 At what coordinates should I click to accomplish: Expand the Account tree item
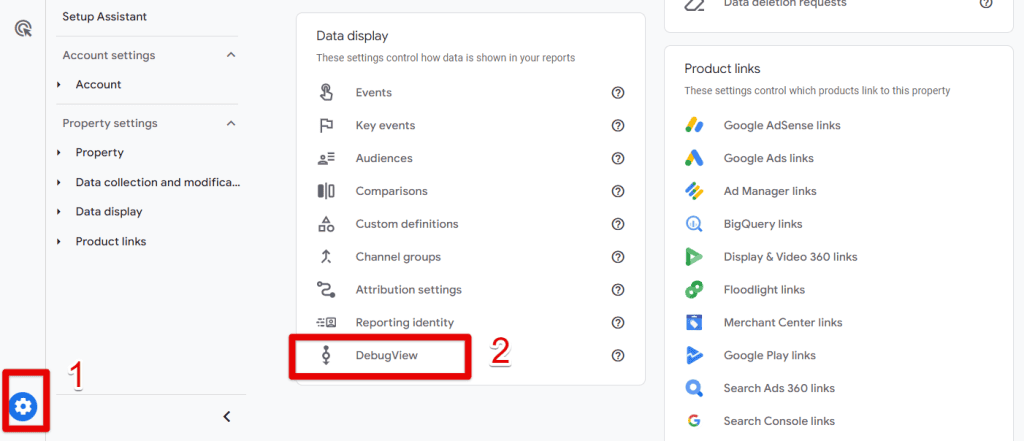click(60, 85)
